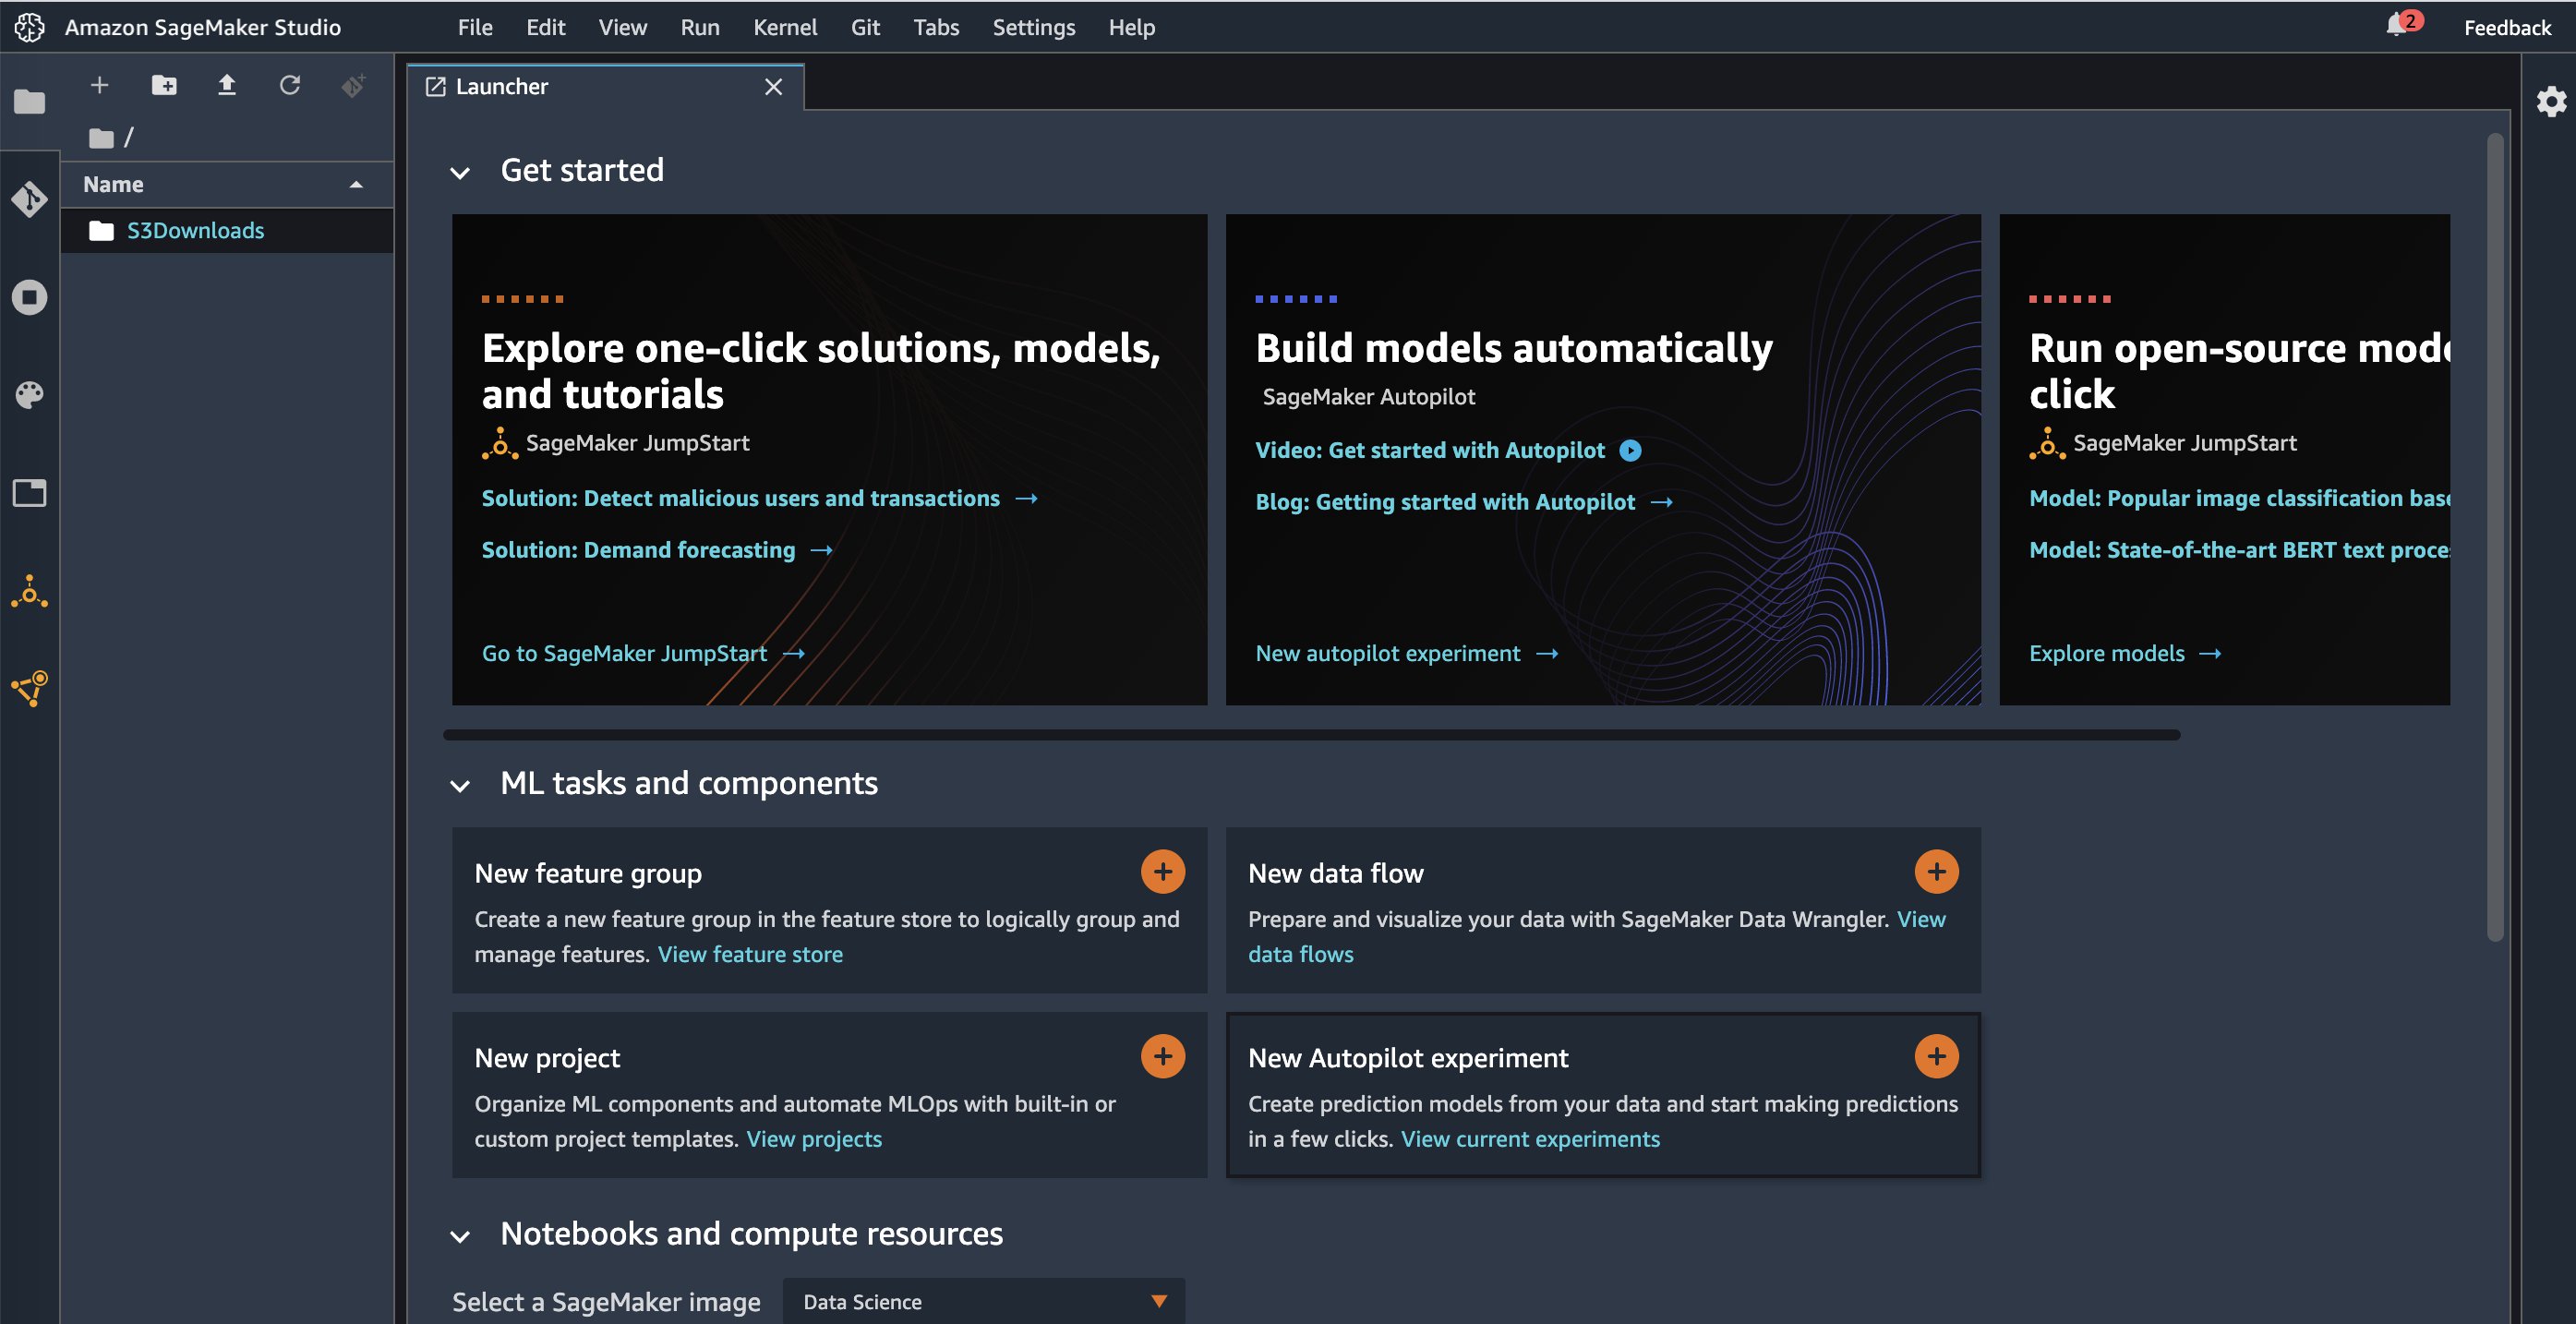Open the Settings menu
The width and height of the screenshot is (2576, 1324).
[1033, 27]
